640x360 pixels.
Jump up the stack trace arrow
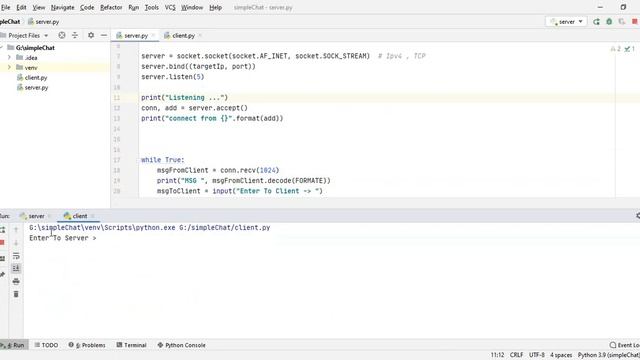16,230
